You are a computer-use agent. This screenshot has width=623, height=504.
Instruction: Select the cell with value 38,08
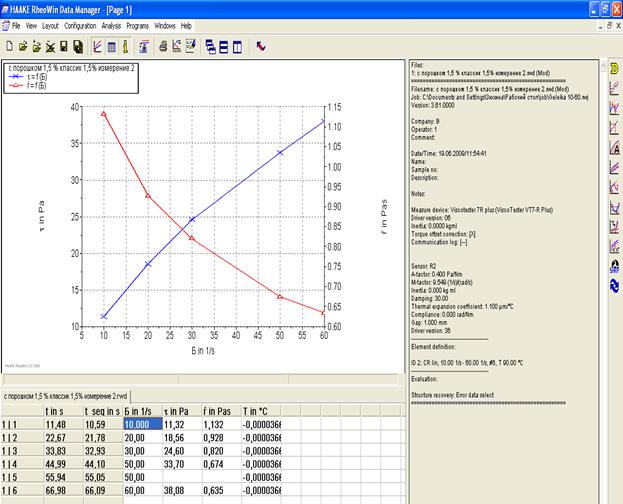pyautogui.click(x=182, y=490)
